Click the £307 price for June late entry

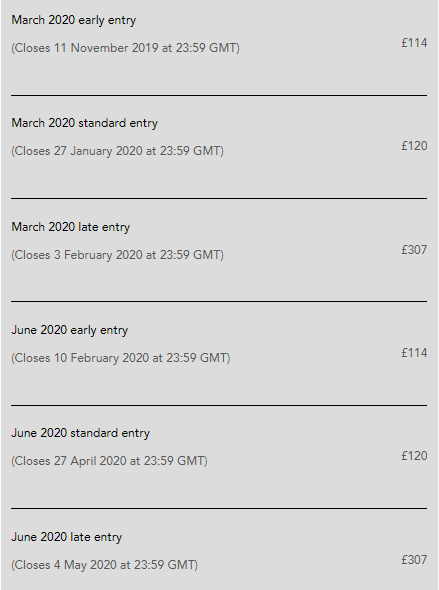[x=414, y=560]
